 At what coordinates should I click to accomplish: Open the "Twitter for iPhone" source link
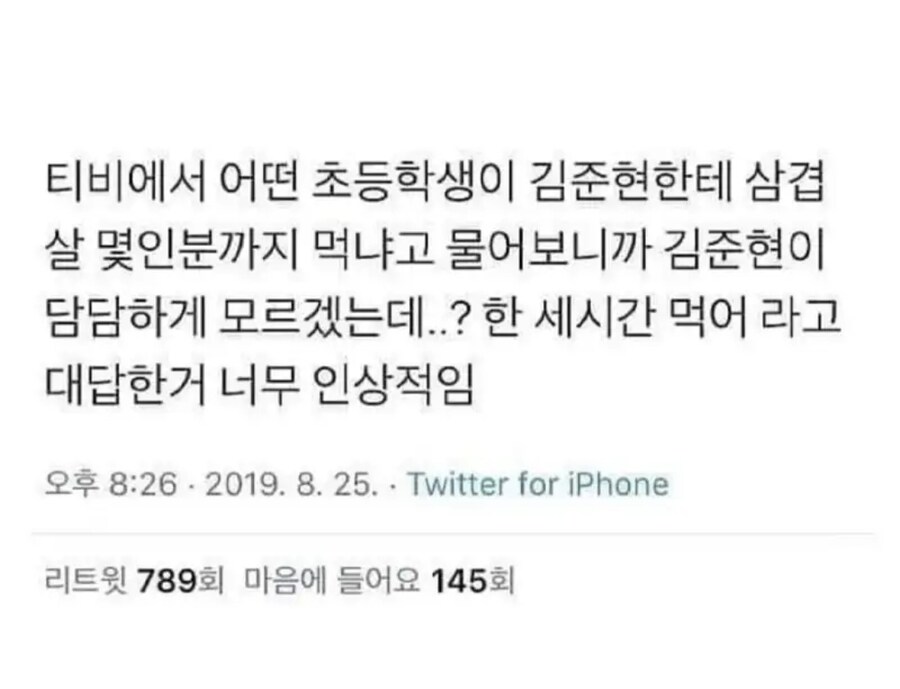[x=539, y=485]
